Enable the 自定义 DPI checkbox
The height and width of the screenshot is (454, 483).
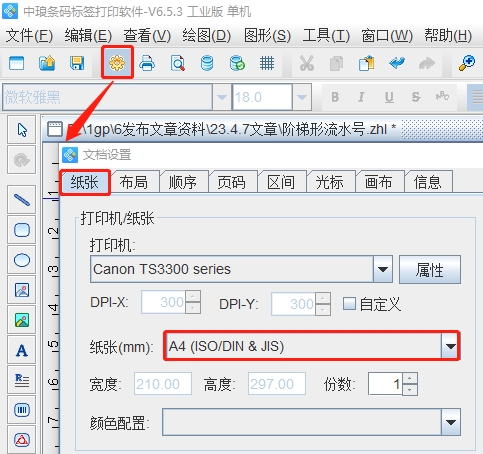pyautogui.click(x=349, y=303)
